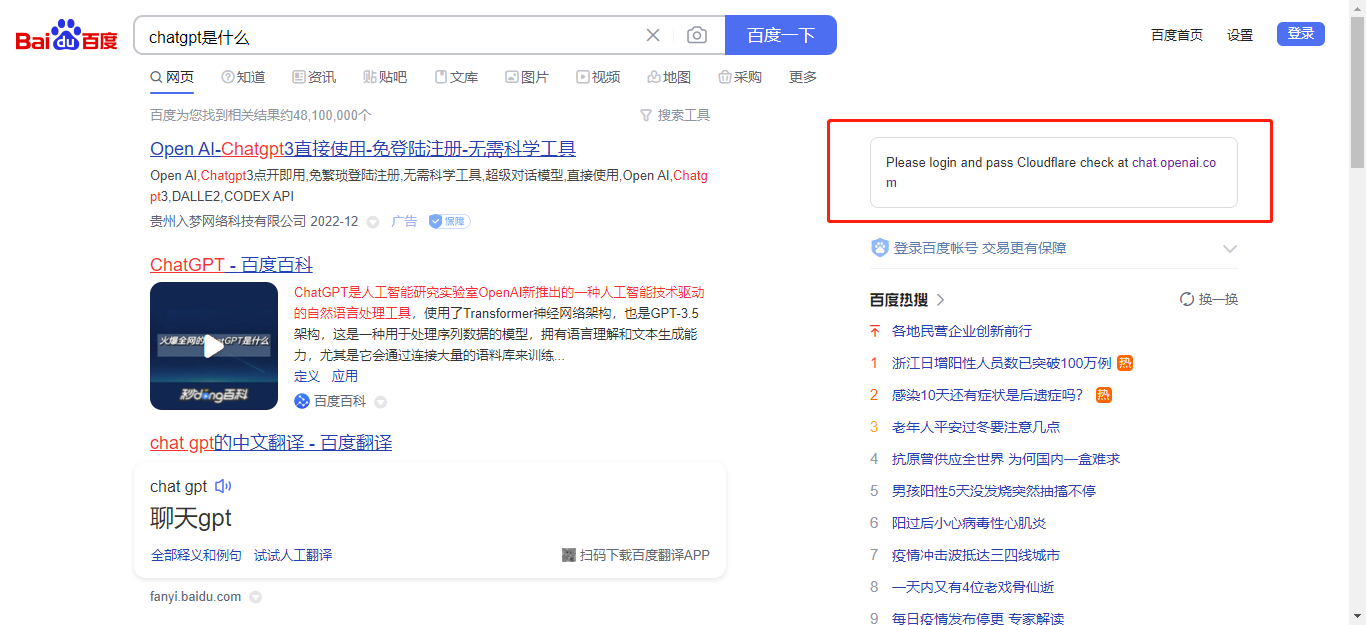Switch to the 采购 tab
Screen dimensions: 1366x625
pos(740,77)
